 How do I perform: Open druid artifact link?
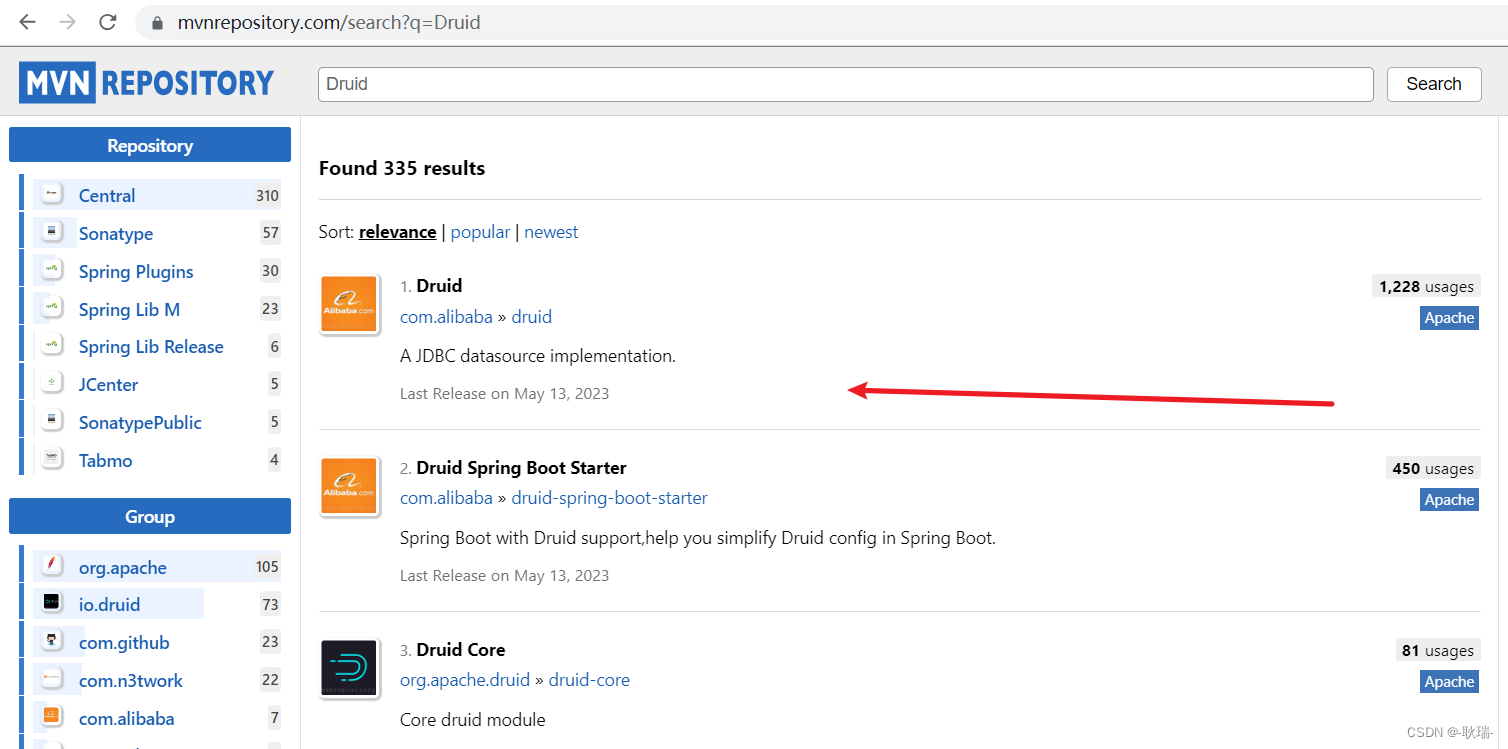pos(532,317)
